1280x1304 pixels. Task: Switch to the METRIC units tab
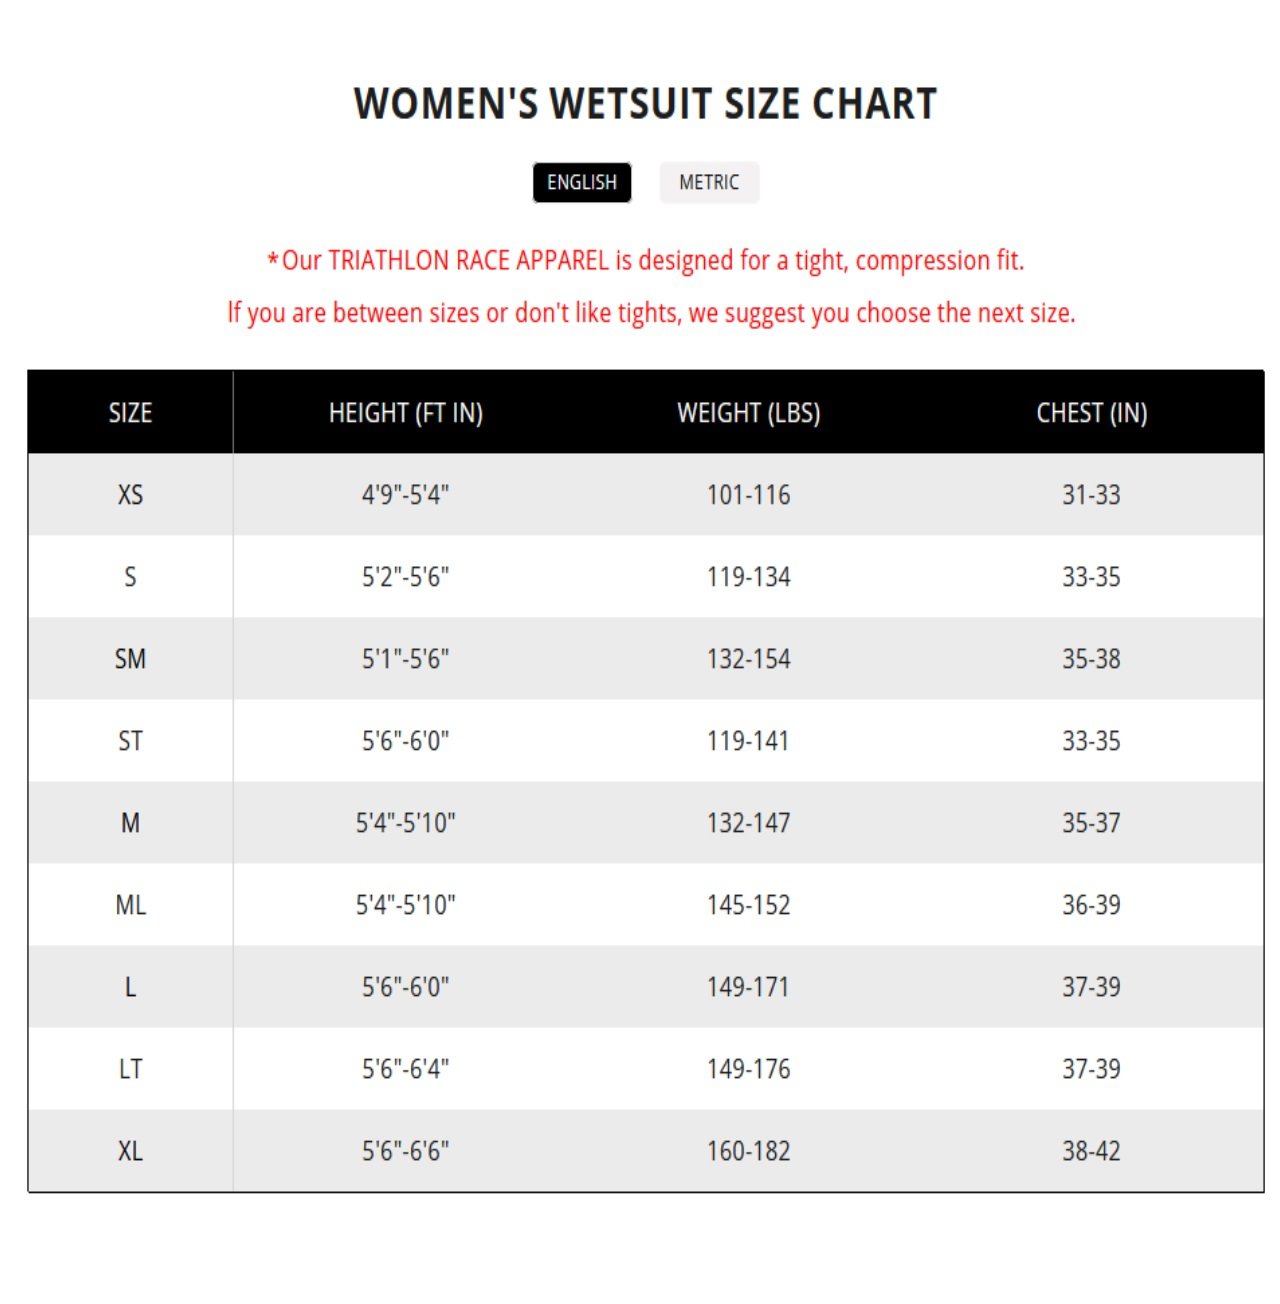709,183
